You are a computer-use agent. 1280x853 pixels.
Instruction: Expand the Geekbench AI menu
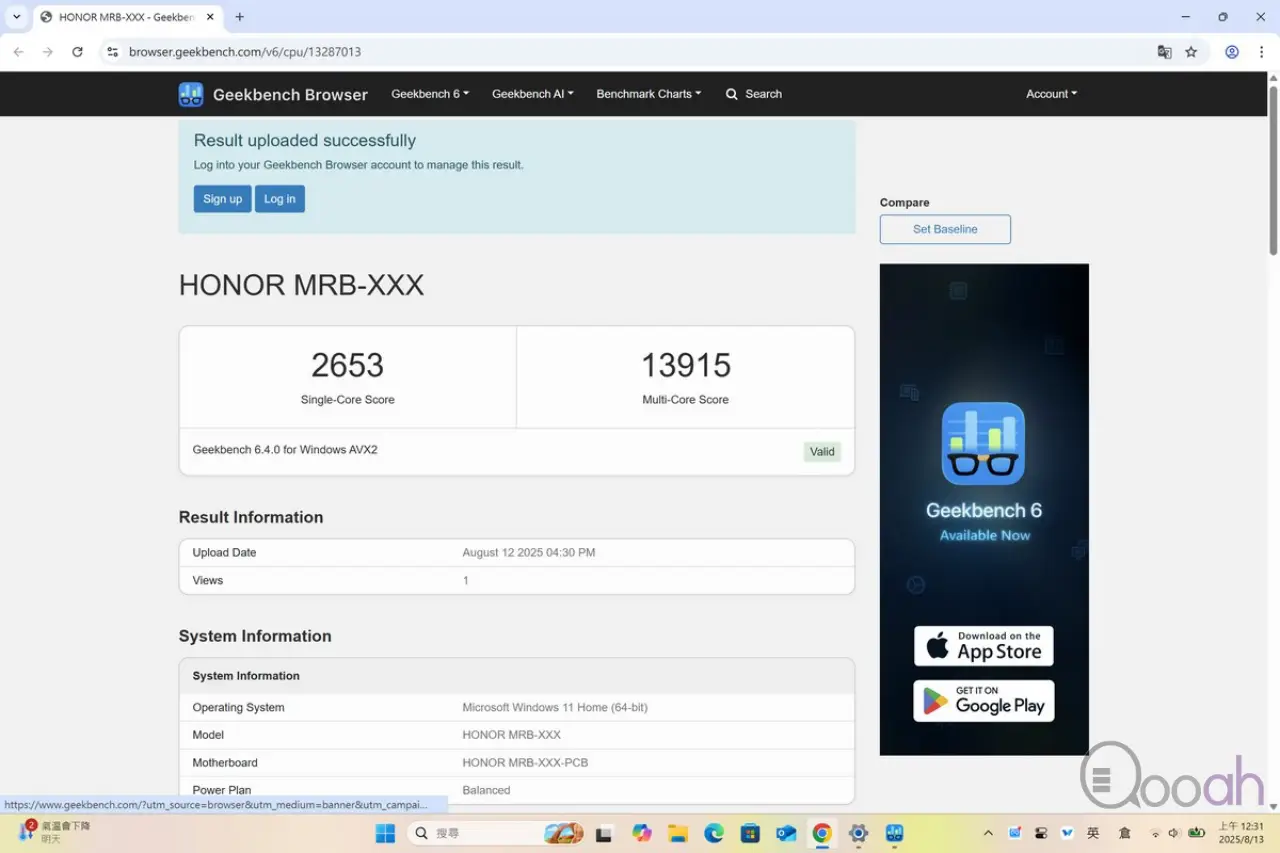[x=533, y=94]
